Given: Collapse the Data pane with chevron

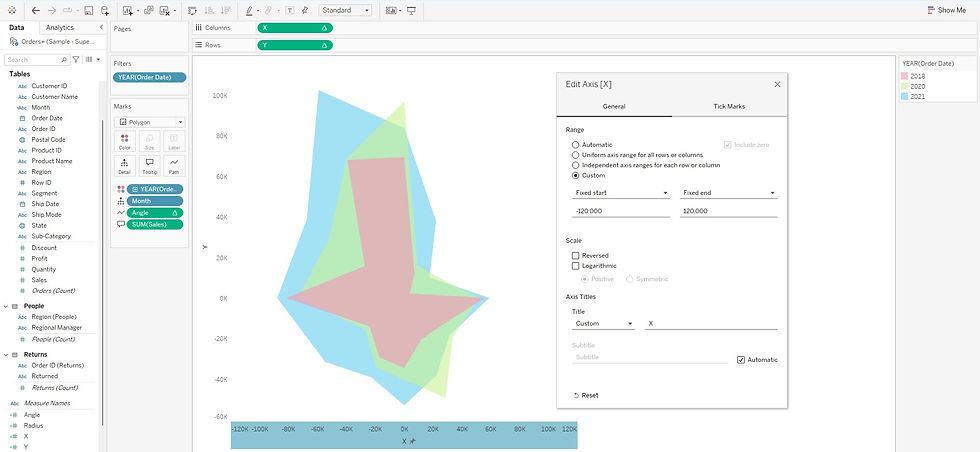Looking at the screenshot, I should click(101, 28).
